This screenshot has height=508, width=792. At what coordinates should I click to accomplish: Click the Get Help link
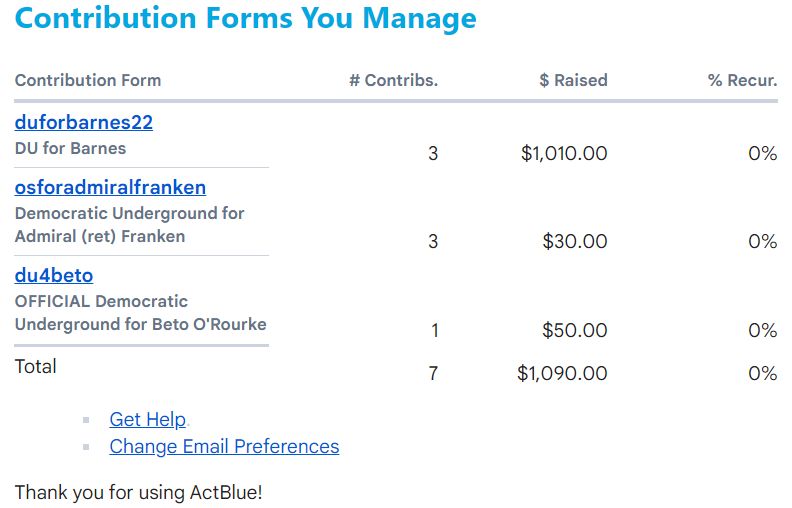(x=148, y=419)
